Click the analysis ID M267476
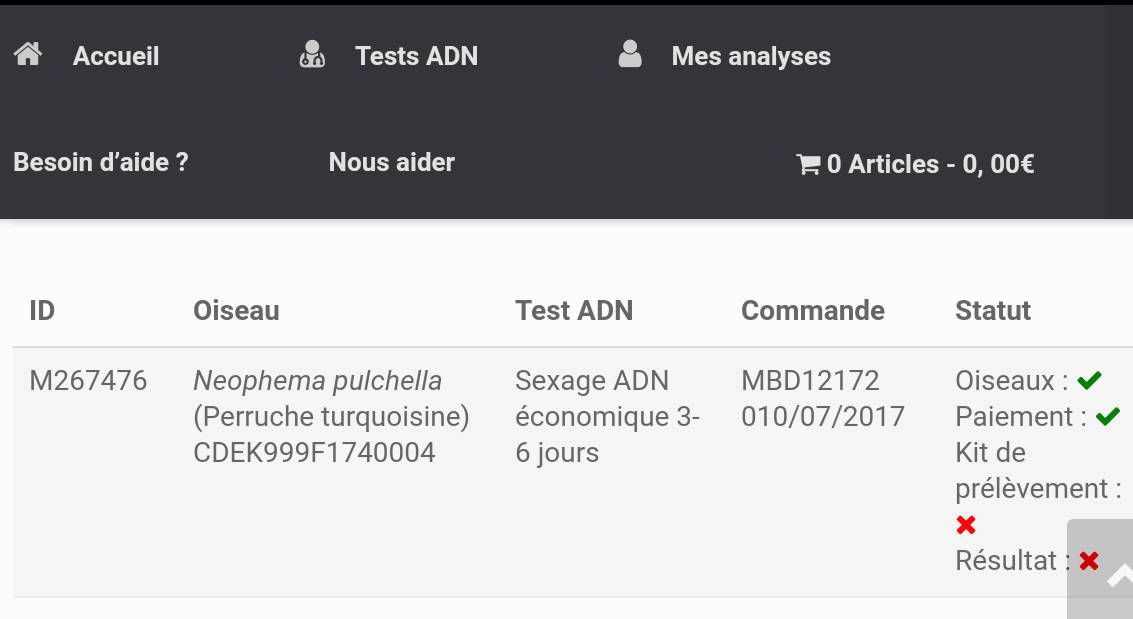The height and width of the screenshot is (619, 1133). (x=88, y=380)
